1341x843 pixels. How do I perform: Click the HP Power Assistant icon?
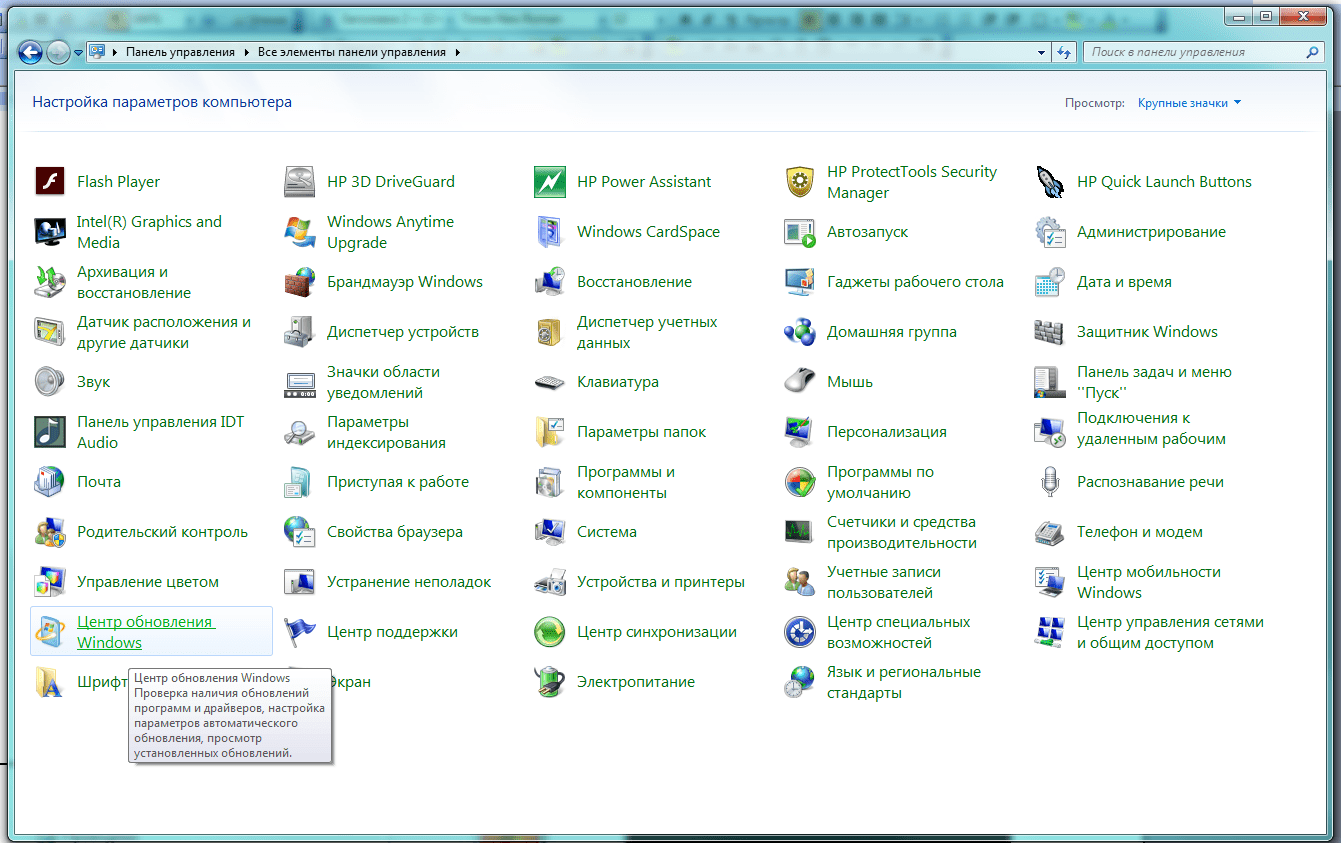(550, 182)
